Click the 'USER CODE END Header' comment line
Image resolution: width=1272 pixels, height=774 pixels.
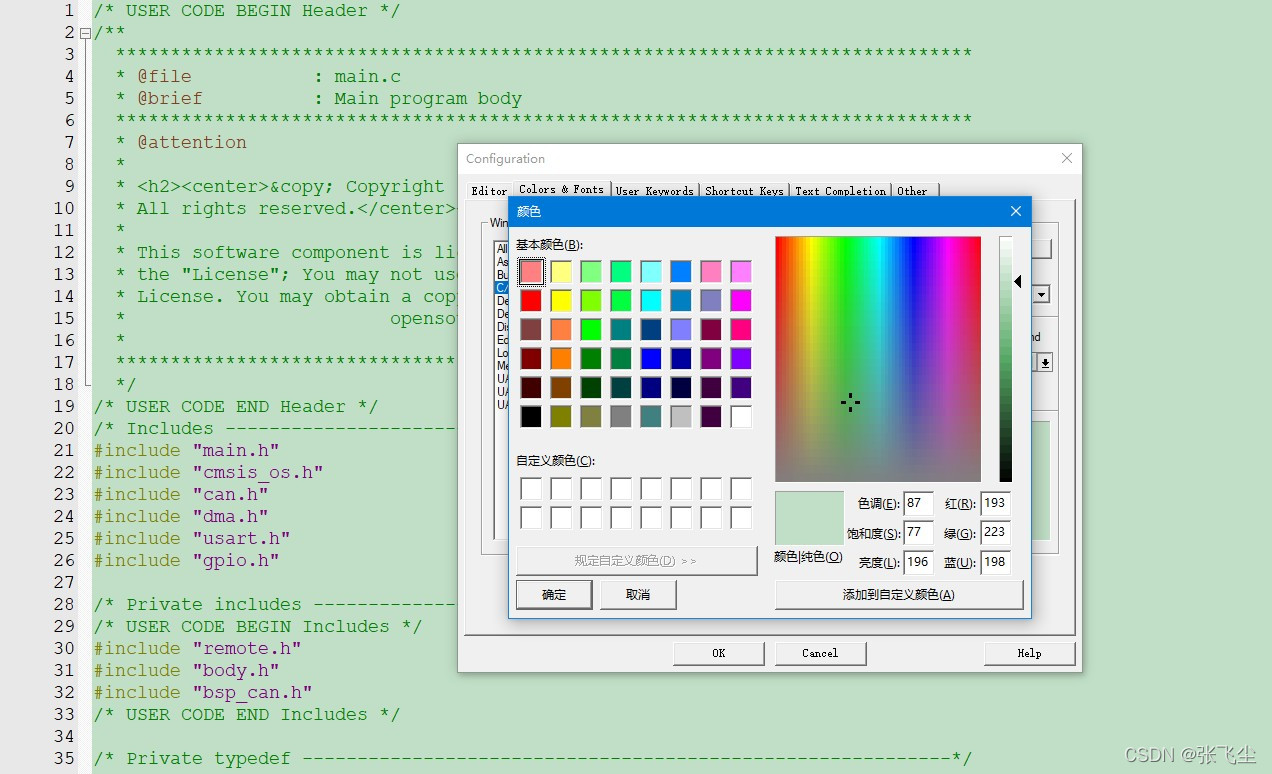[235, 407]
